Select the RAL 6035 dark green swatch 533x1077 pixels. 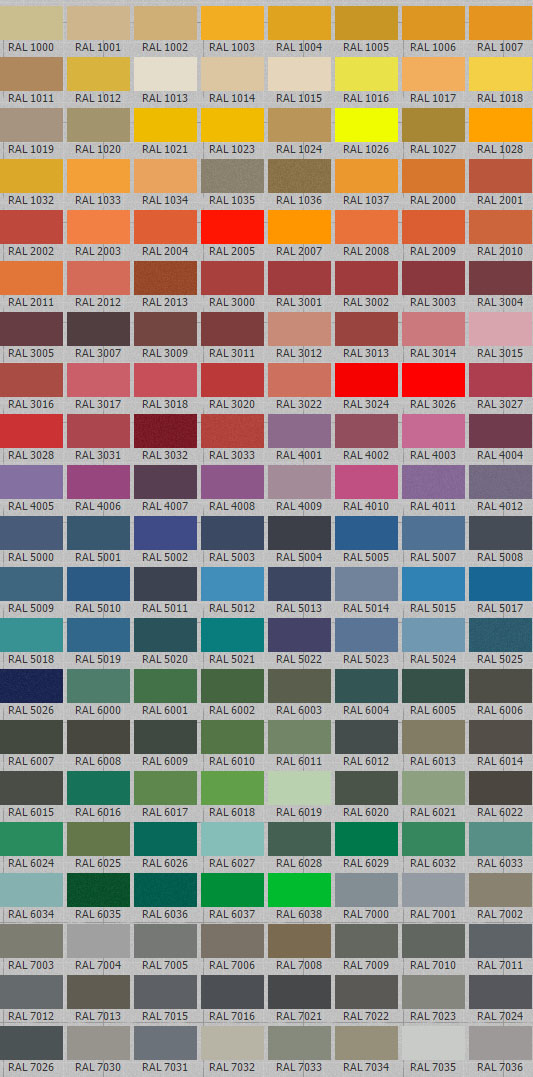click(x=98, y=890)
